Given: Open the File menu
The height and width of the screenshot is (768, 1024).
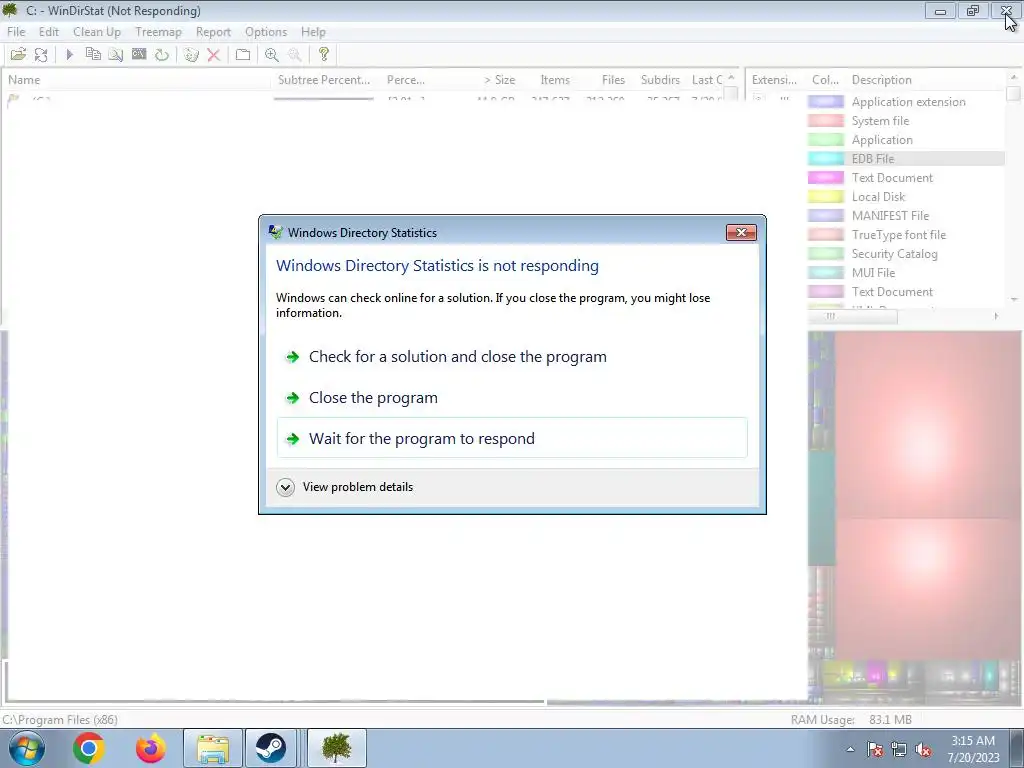Looking at the screenshot, I should [16, 32].
